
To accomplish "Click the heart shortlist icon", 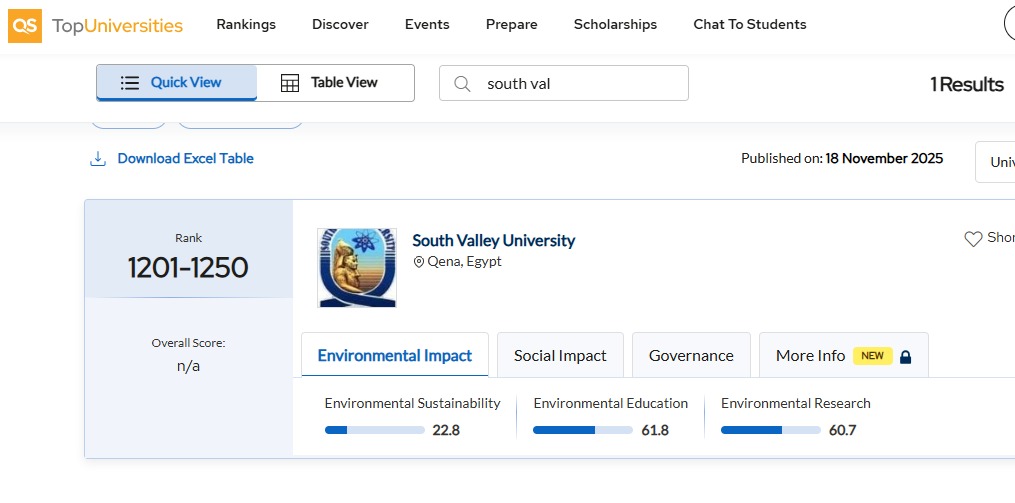I will pyautogui.click(x=973, y=239).
